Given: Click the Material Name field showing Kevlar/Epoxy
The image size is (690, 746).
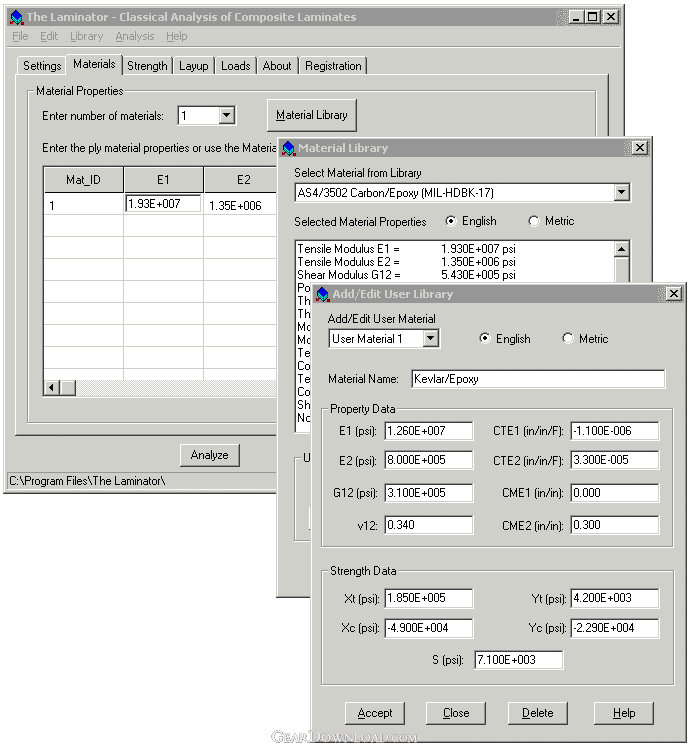Looking at the screenshot, I should 538,379.
